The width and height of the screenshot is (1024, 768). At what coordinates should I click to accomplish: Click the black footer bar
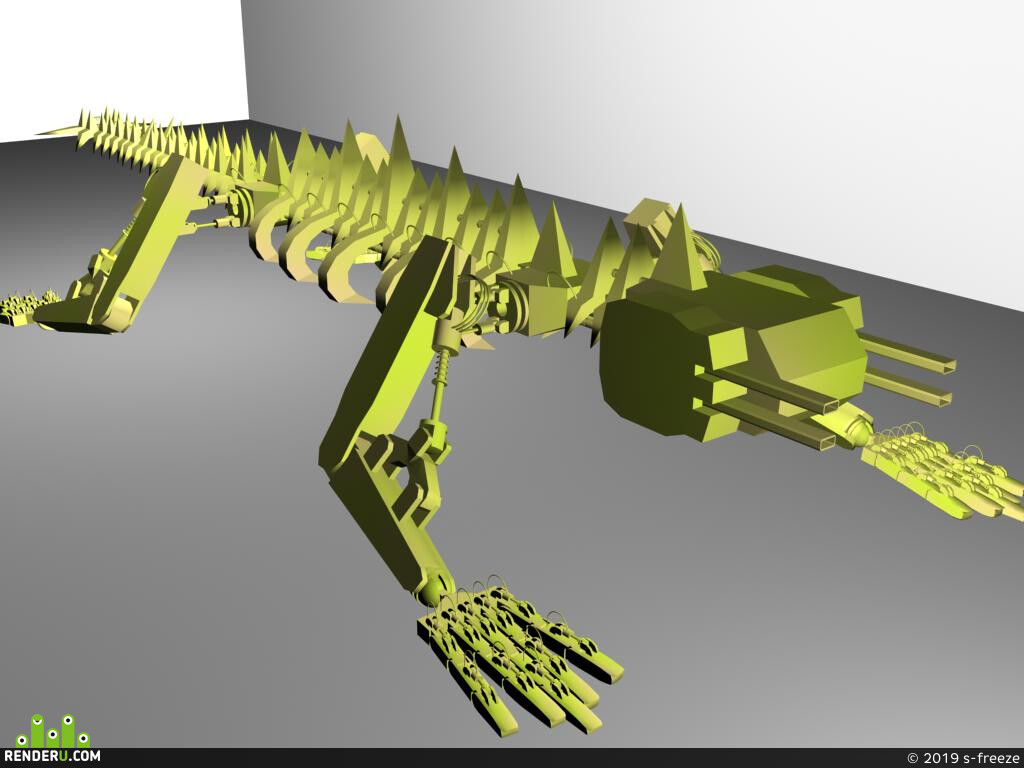tap(512, 758)
